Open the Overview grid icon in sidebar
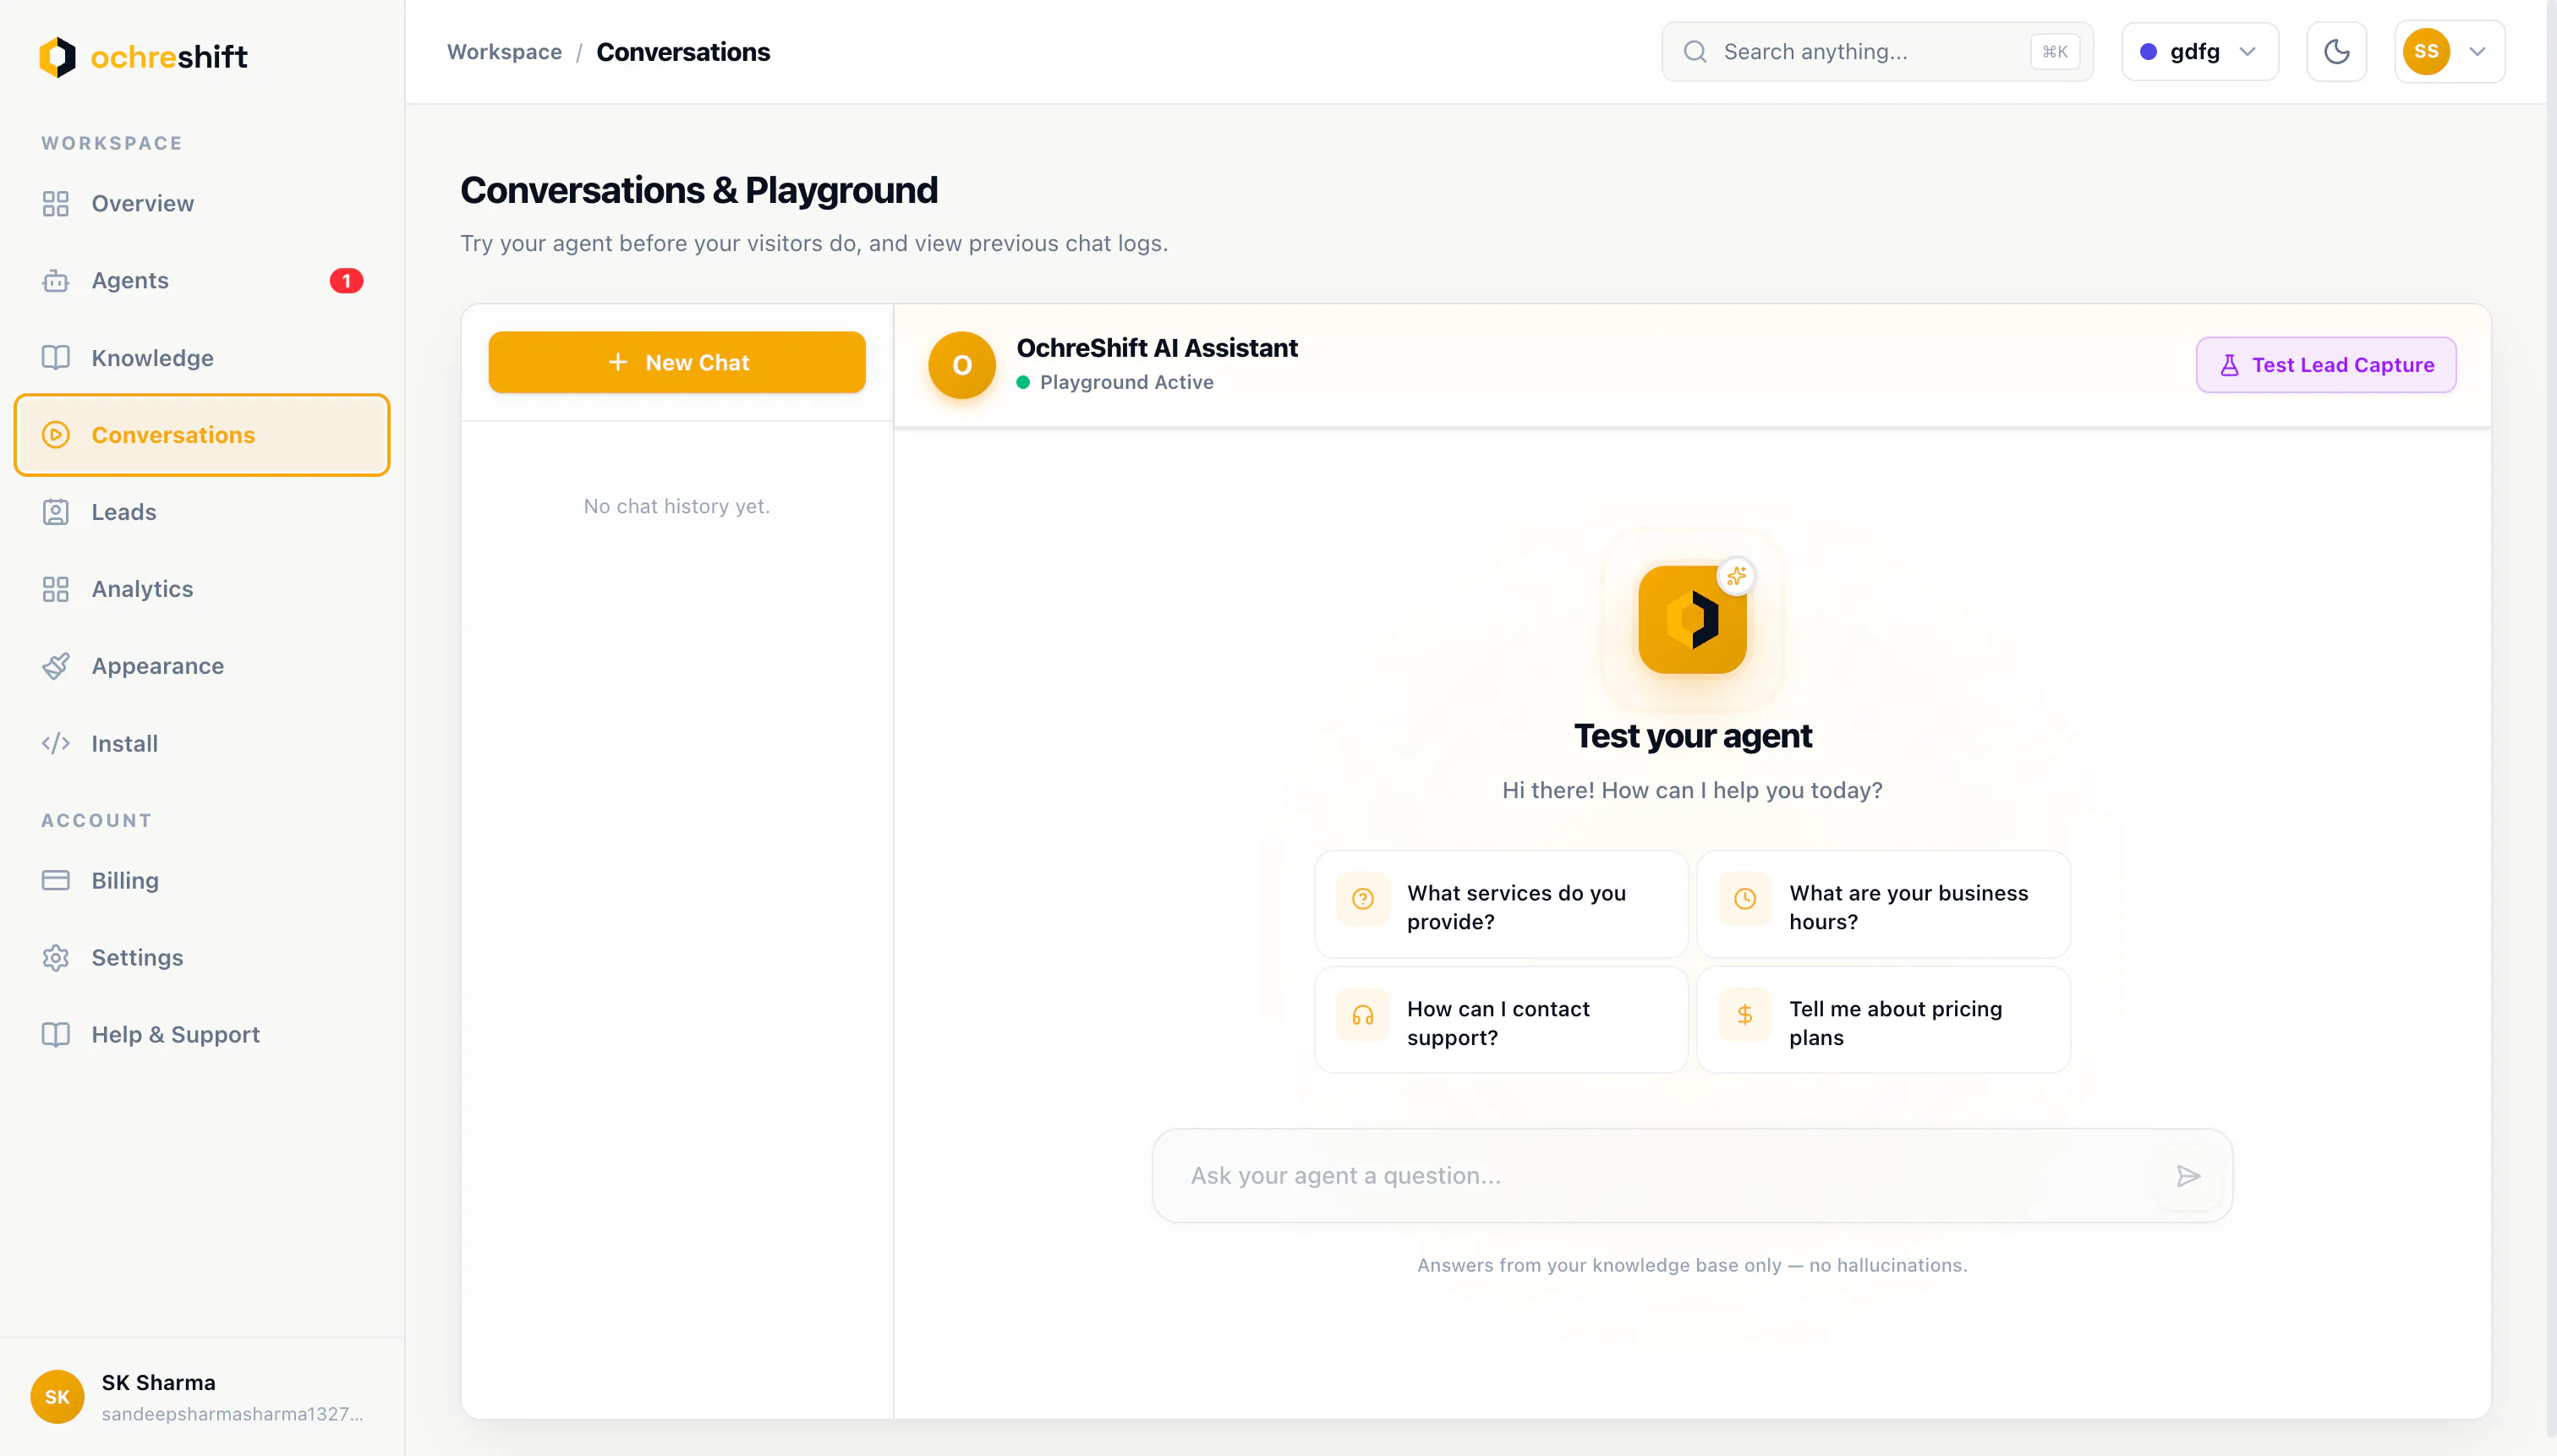This screenshot has height=1456, width=2557. pyautogui.click(x=56, y=204)
